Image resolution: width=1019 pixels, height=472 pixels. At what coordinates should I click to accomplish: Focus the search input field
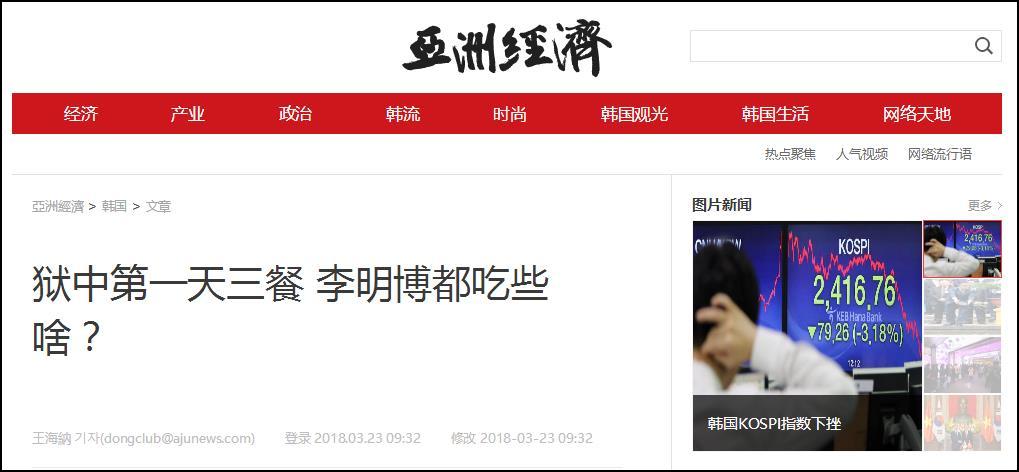click(832, 46)
